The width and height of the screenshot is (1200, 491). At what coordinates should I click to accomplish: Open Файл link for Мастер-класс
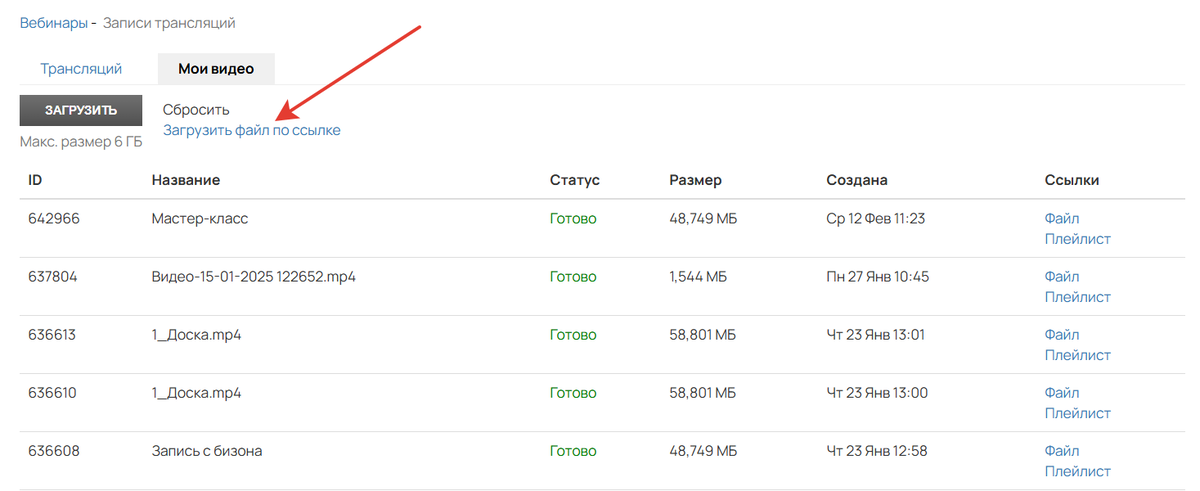[x=1062, y=219]
